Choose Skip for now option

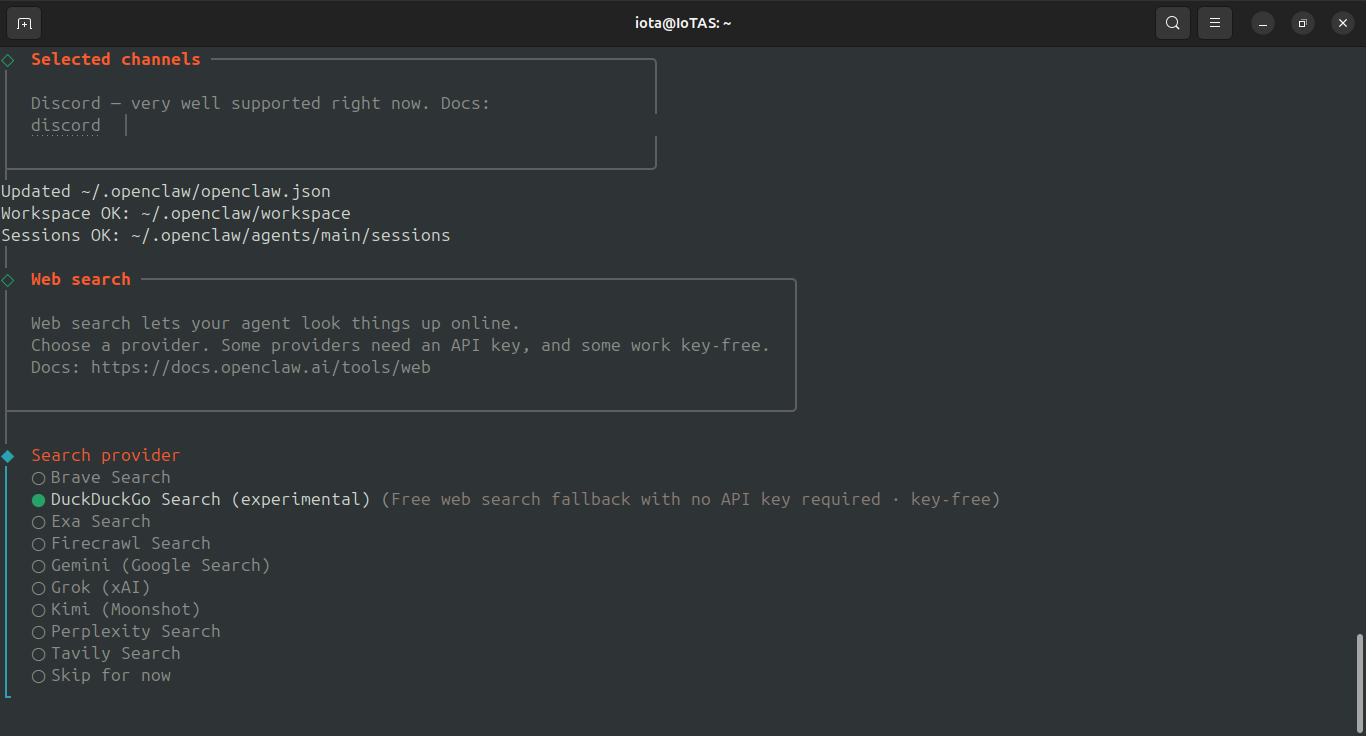coord(101,675)
